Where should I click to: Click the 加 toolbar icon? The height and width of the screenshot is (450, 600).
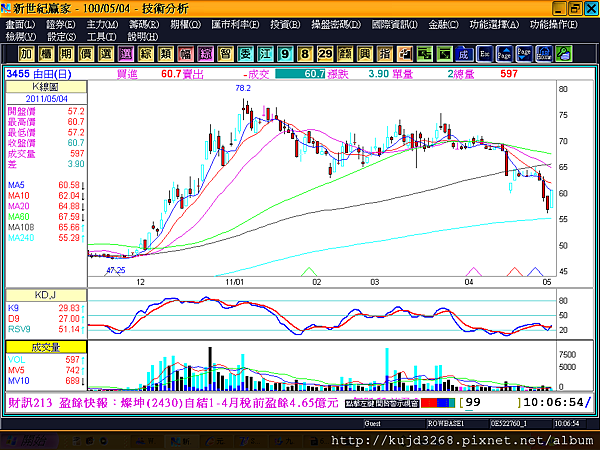click(26, 54)
